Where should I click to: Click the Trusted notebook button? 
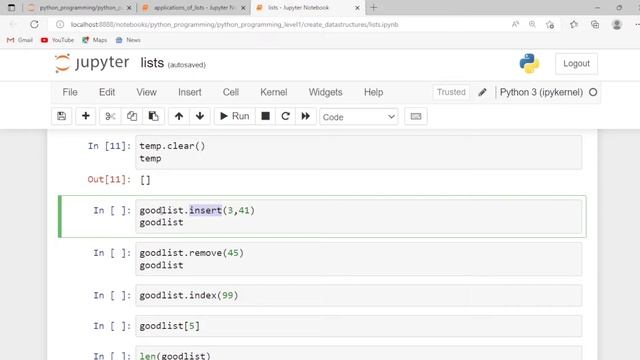click(x=451, y=92)
